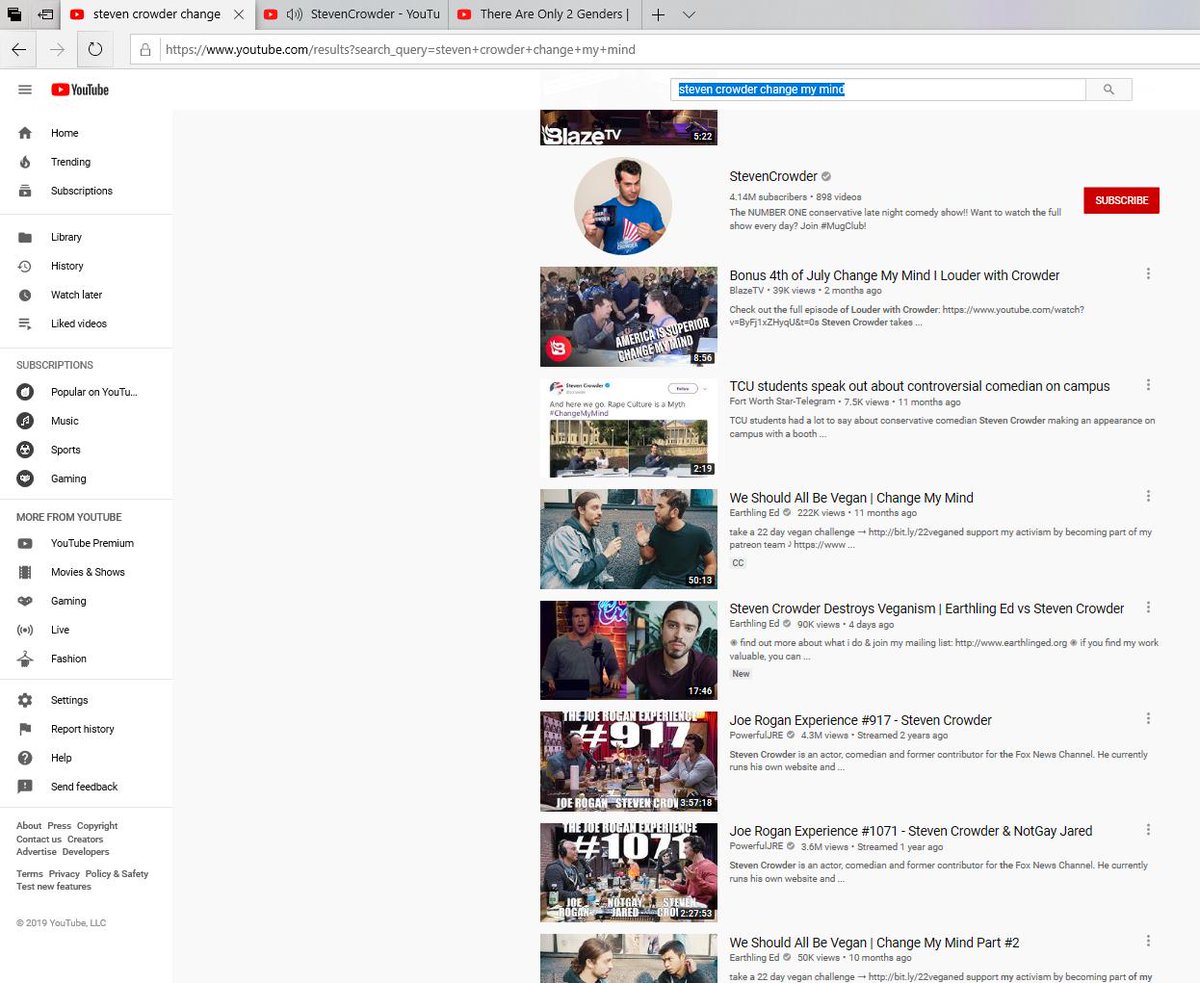Open the Policy & Safety footer link
The width and height of the screenshot is (1200, 983).
(x=117, y=874)
